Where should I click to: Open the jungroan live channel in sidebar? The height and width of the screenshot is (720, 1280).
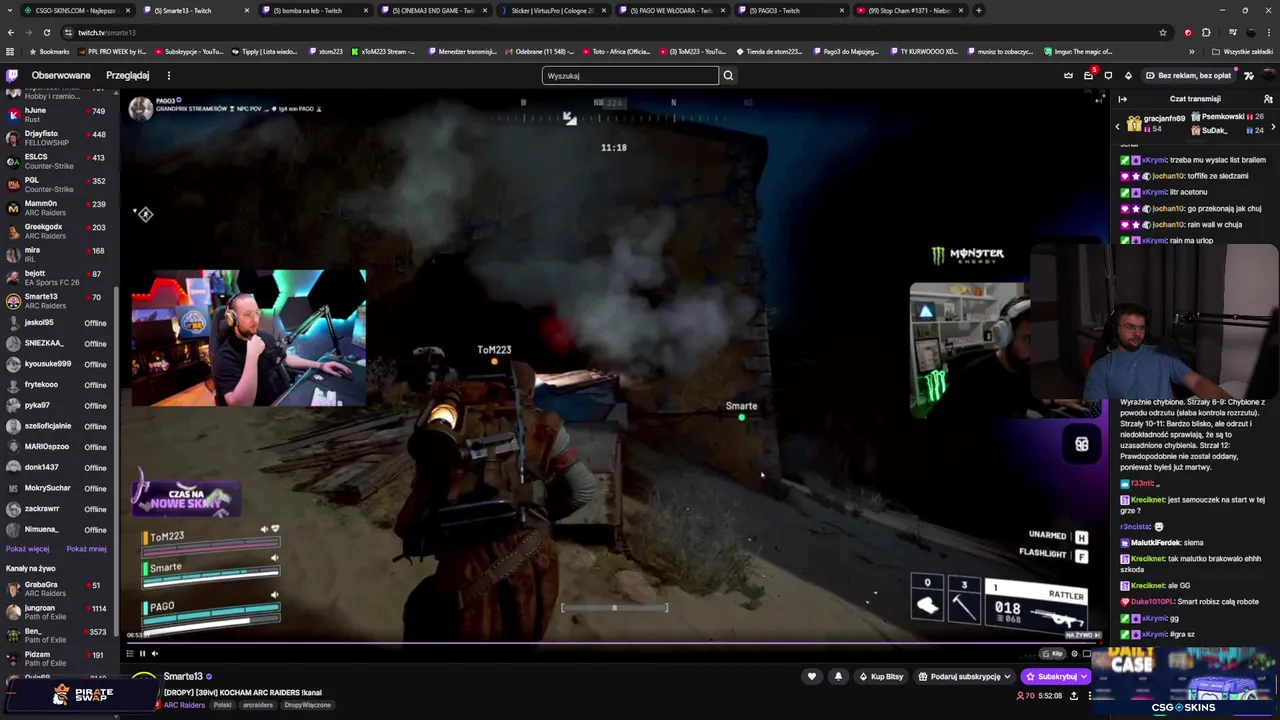point(60,612)
